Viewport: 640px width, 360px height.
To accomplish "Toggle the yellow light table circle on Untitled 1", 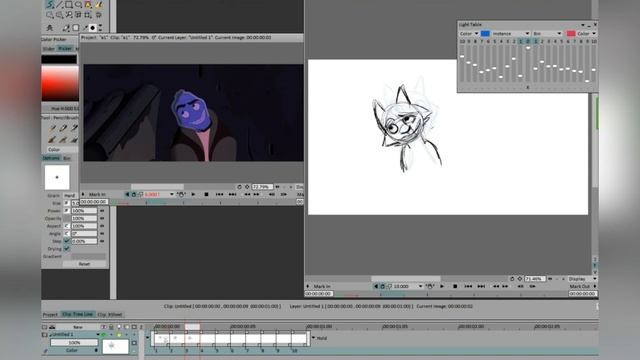I will (119, 335).
